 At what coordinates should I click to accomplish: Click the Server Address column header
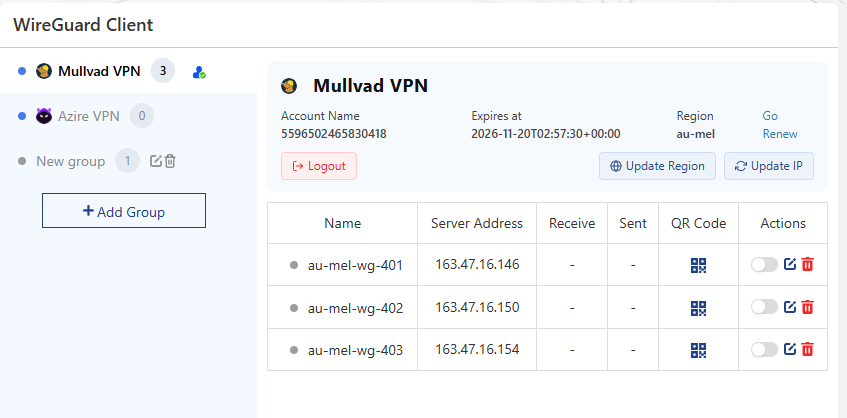[x=477, y=223]
